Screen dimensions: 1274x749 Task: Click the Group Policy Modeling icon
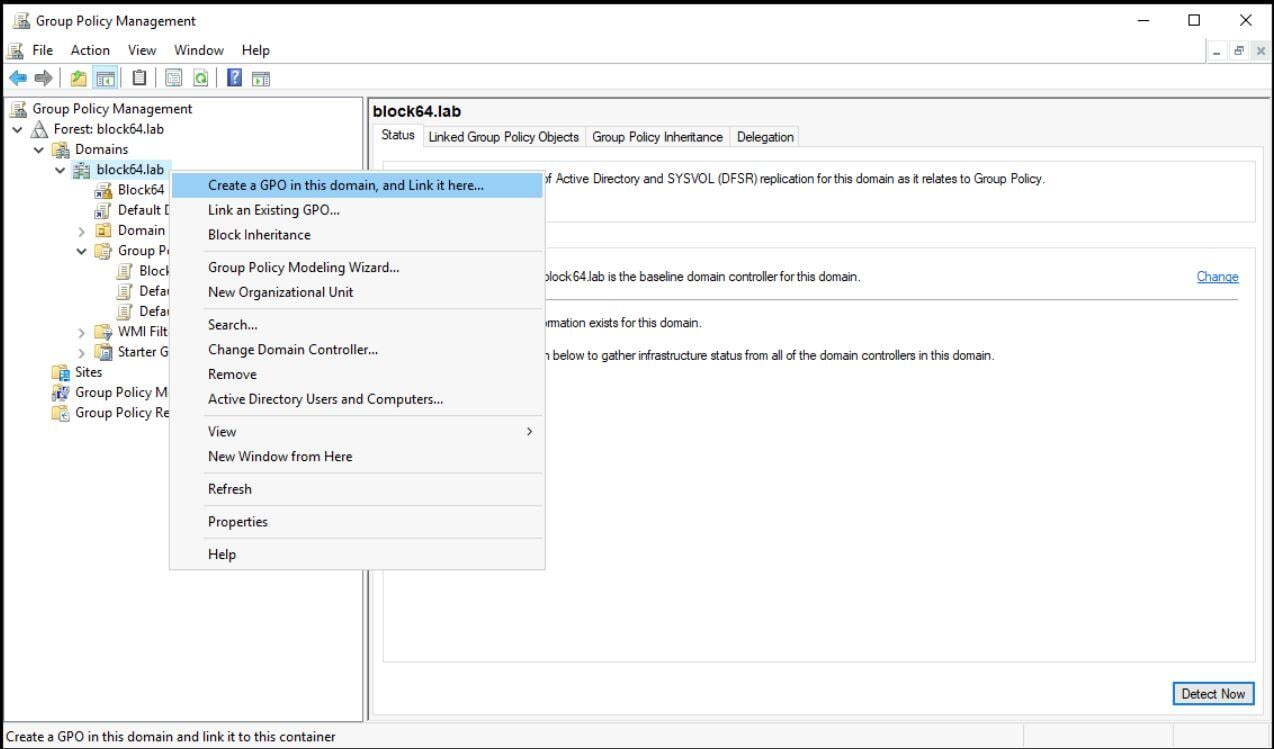62,392
